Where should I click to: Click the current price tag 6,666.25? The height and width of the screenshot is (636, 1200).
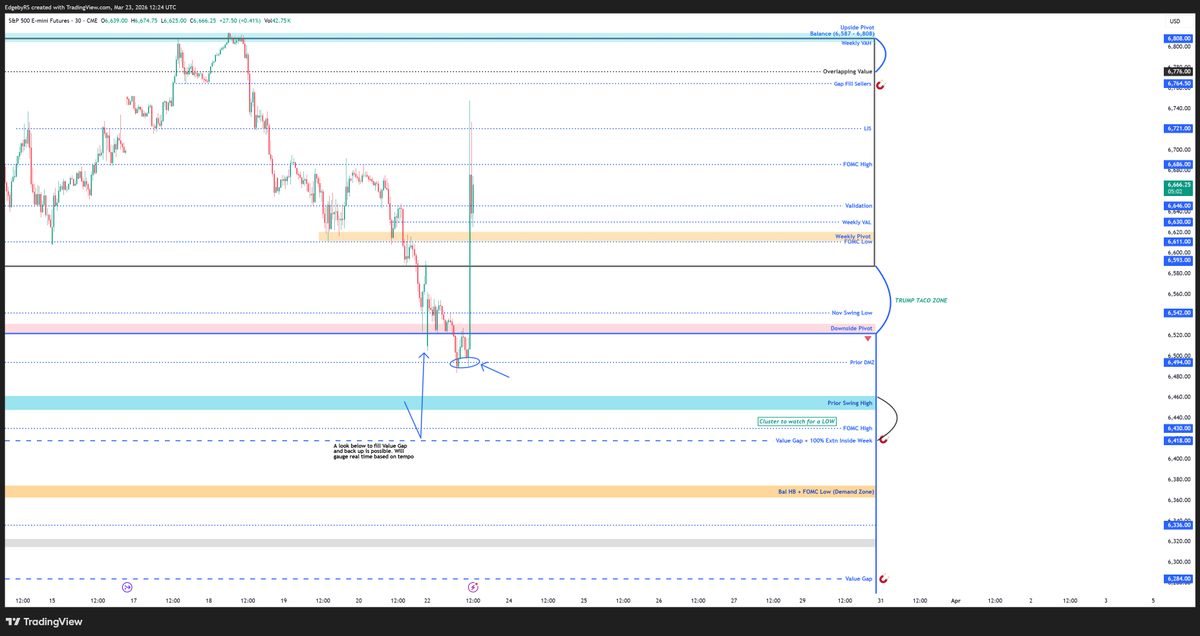[x=1177, y=187]
